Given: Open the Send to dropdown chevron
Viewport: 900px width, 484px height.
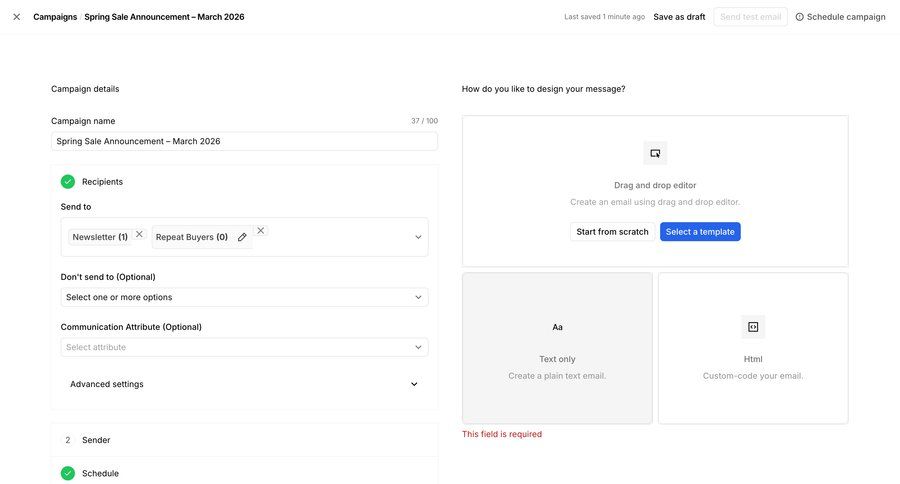Looking at the screenshot, I should pos(418,237).
